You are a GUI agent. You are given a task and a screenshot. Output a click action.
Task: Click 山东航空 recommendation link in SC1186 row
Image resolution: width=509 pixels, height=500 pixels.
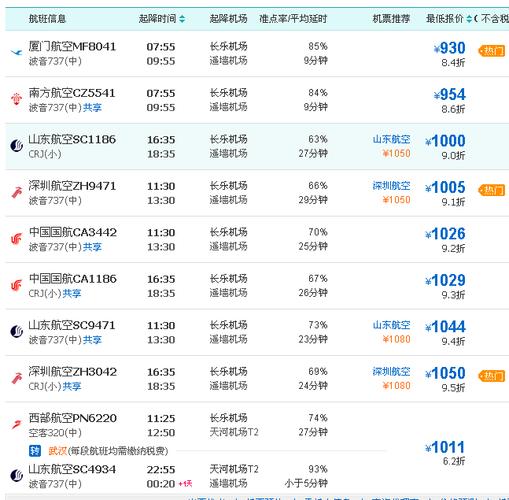click(391, 139)
